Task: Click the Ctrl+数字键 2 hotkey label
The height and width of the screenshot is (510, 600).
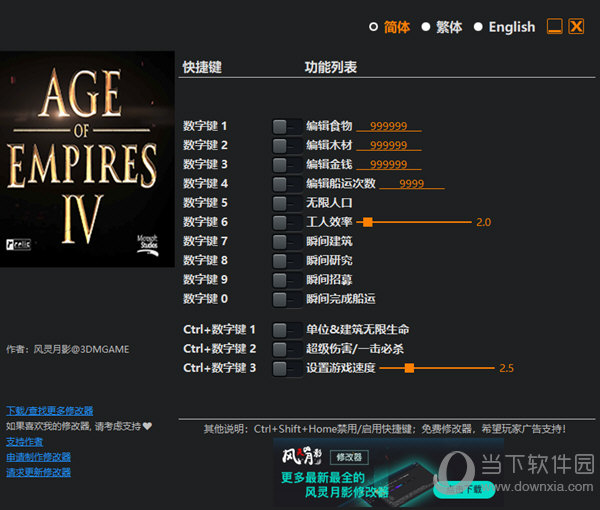Action: [x=219, y=349]
